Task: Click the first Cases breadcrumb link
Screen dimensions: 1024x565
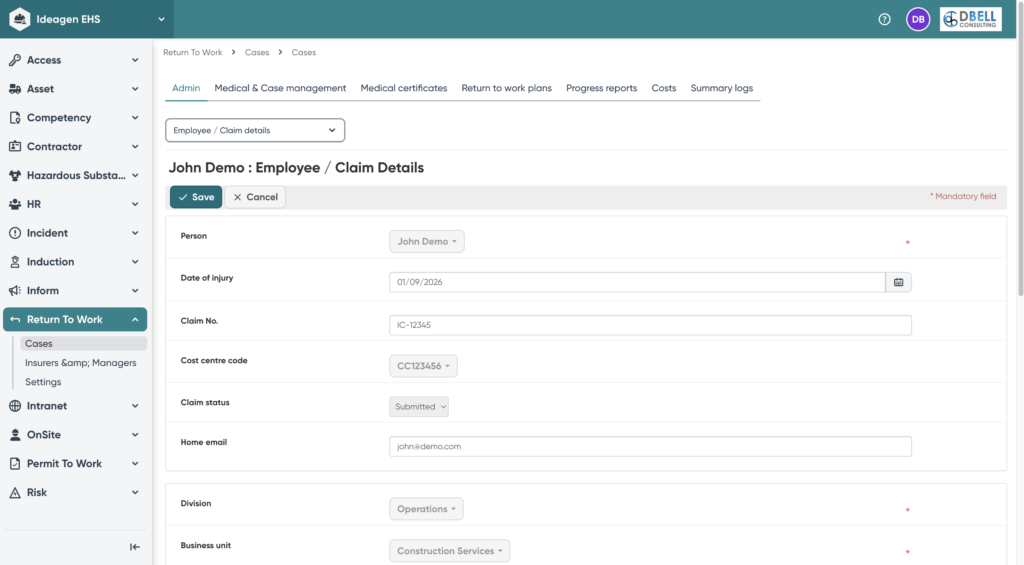Action: click(x=257, y=52)
